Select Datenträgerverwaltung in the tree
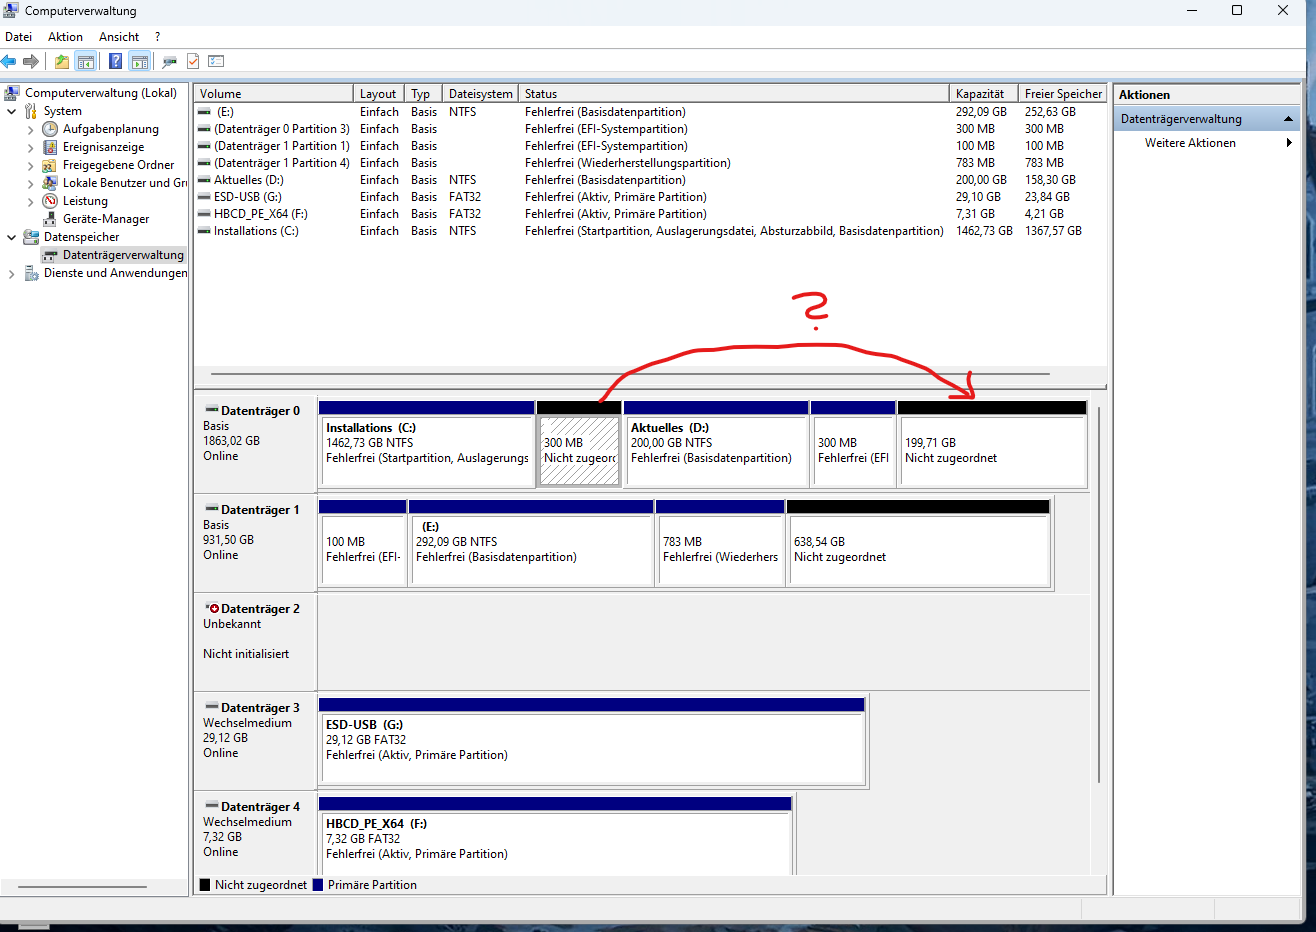1316x932 pixels. (123, 255)
